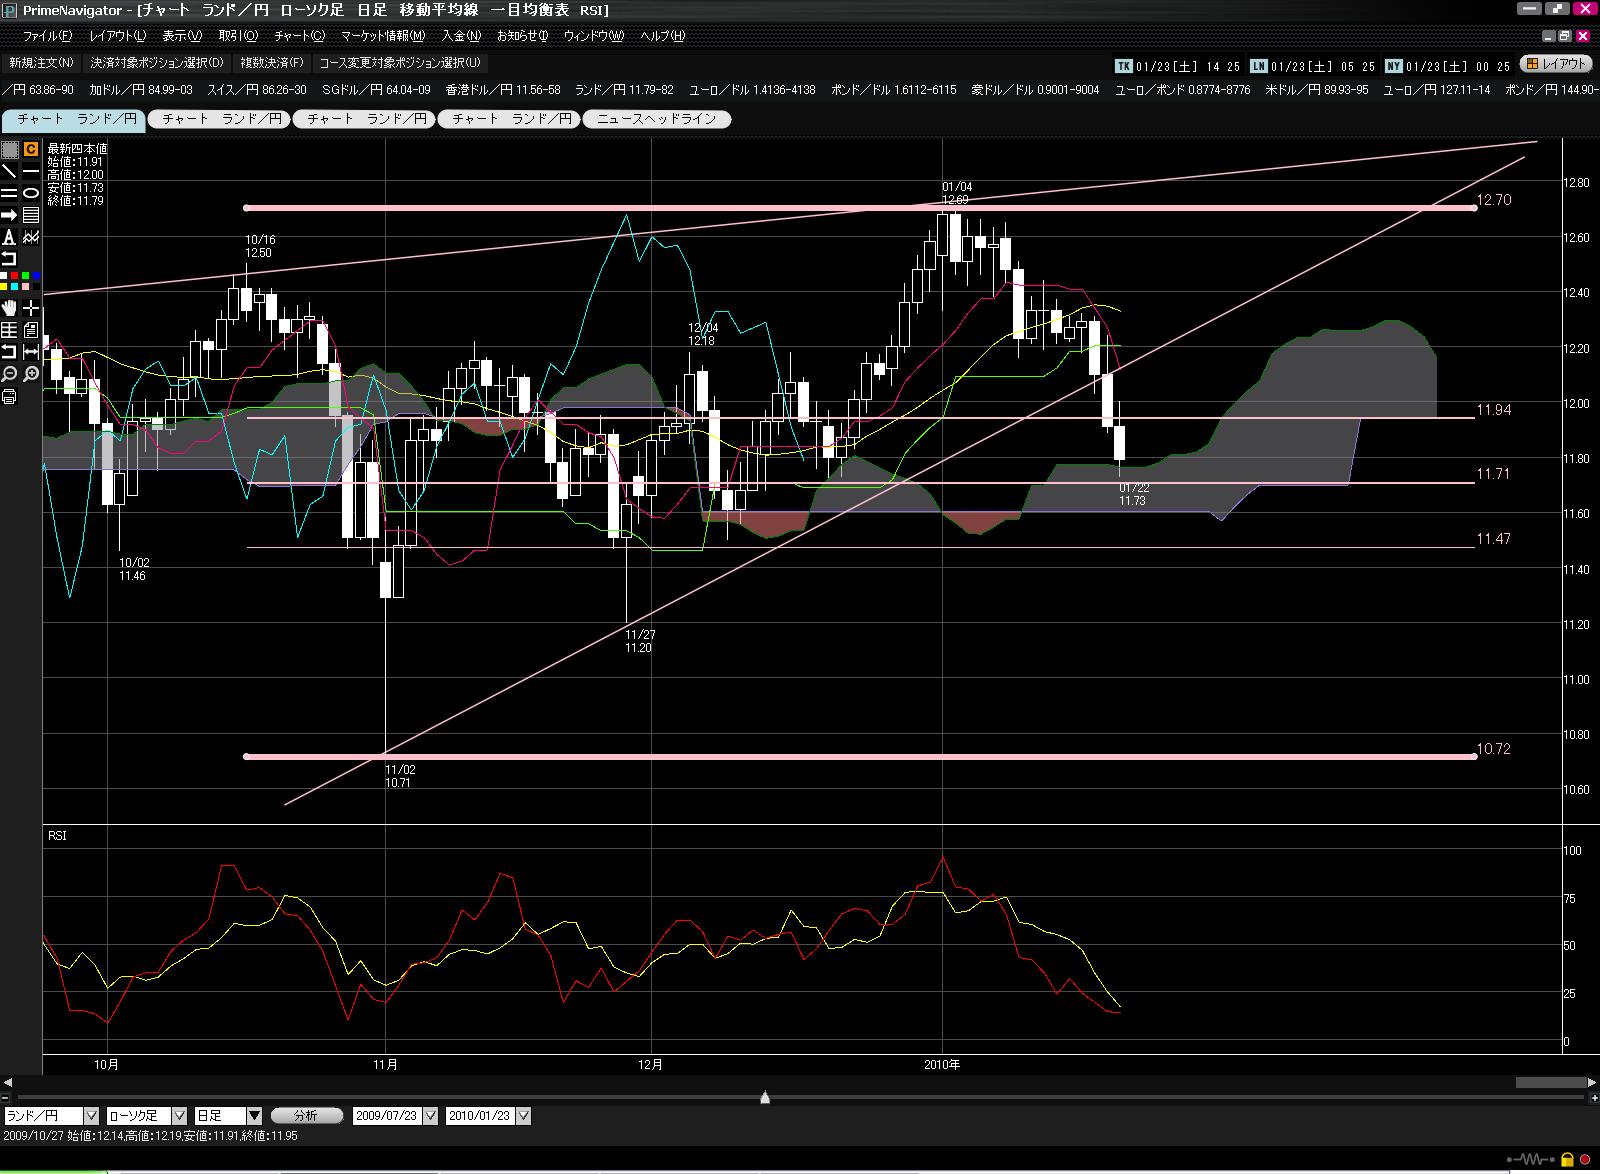Open the マーケット情報 menu
Screen dimensions: 1600x1174
382,36
